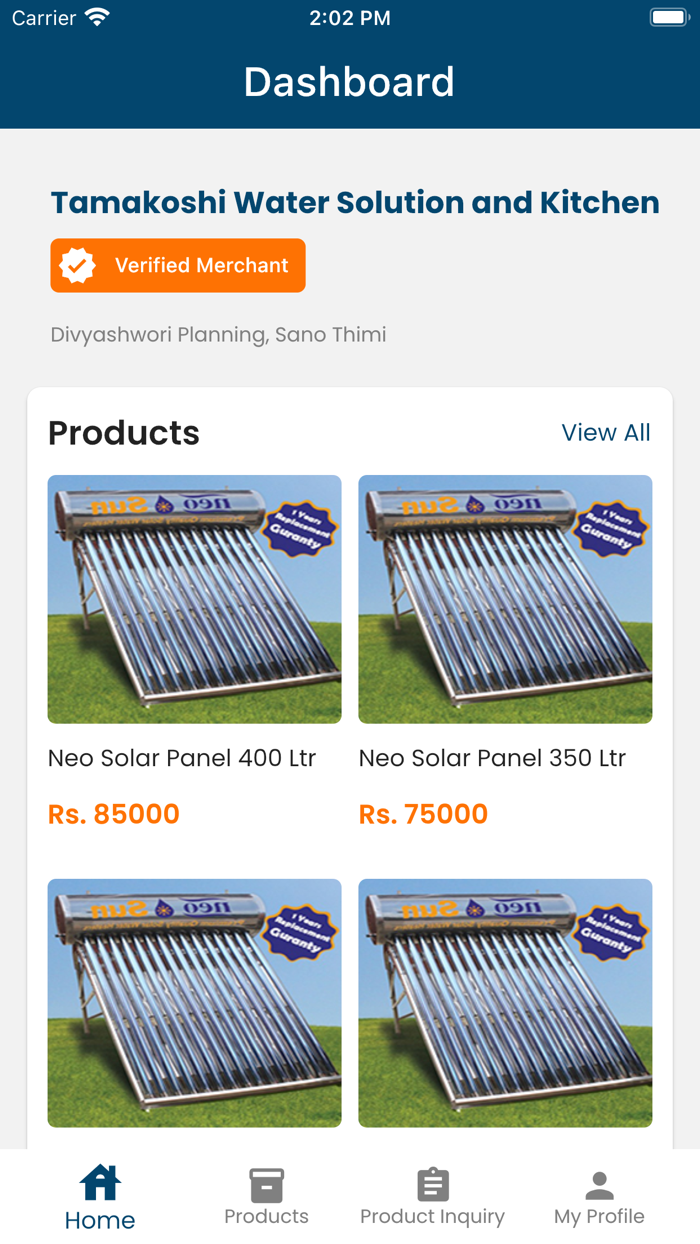Click the Verified Merchant button
Viewport: 700px width, 1244px height.
tap(178, 266)
